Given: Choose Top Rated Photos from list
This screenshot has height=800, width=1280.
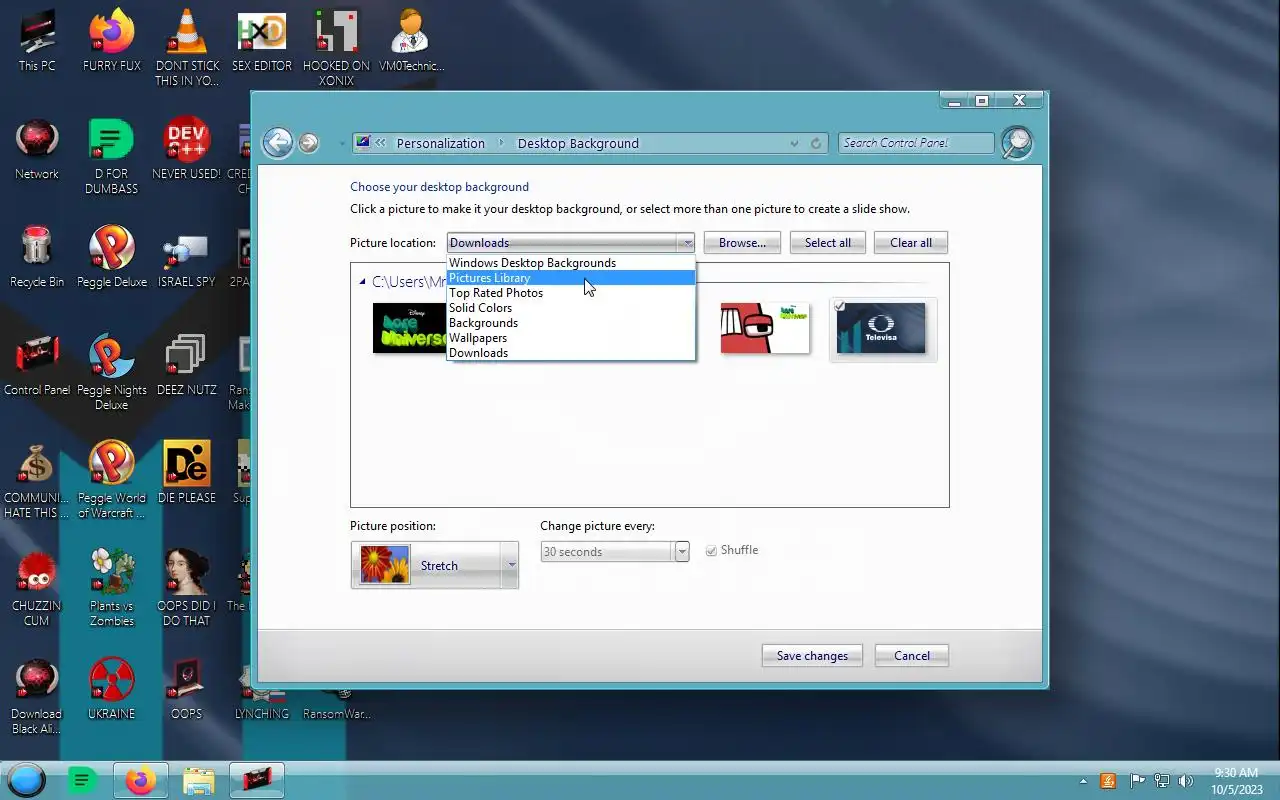Looking at the screenshot, I should (570, 293).
